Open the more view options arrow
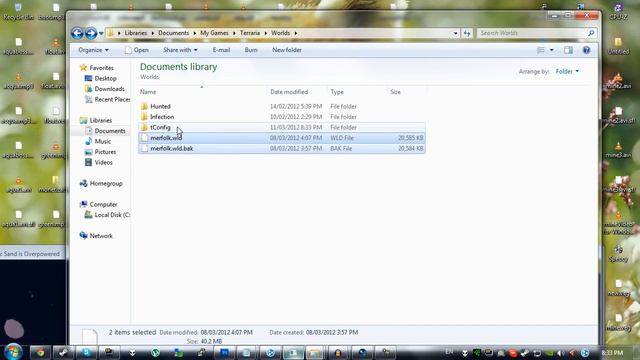This screenshot has width=640, height=360. 552,50
